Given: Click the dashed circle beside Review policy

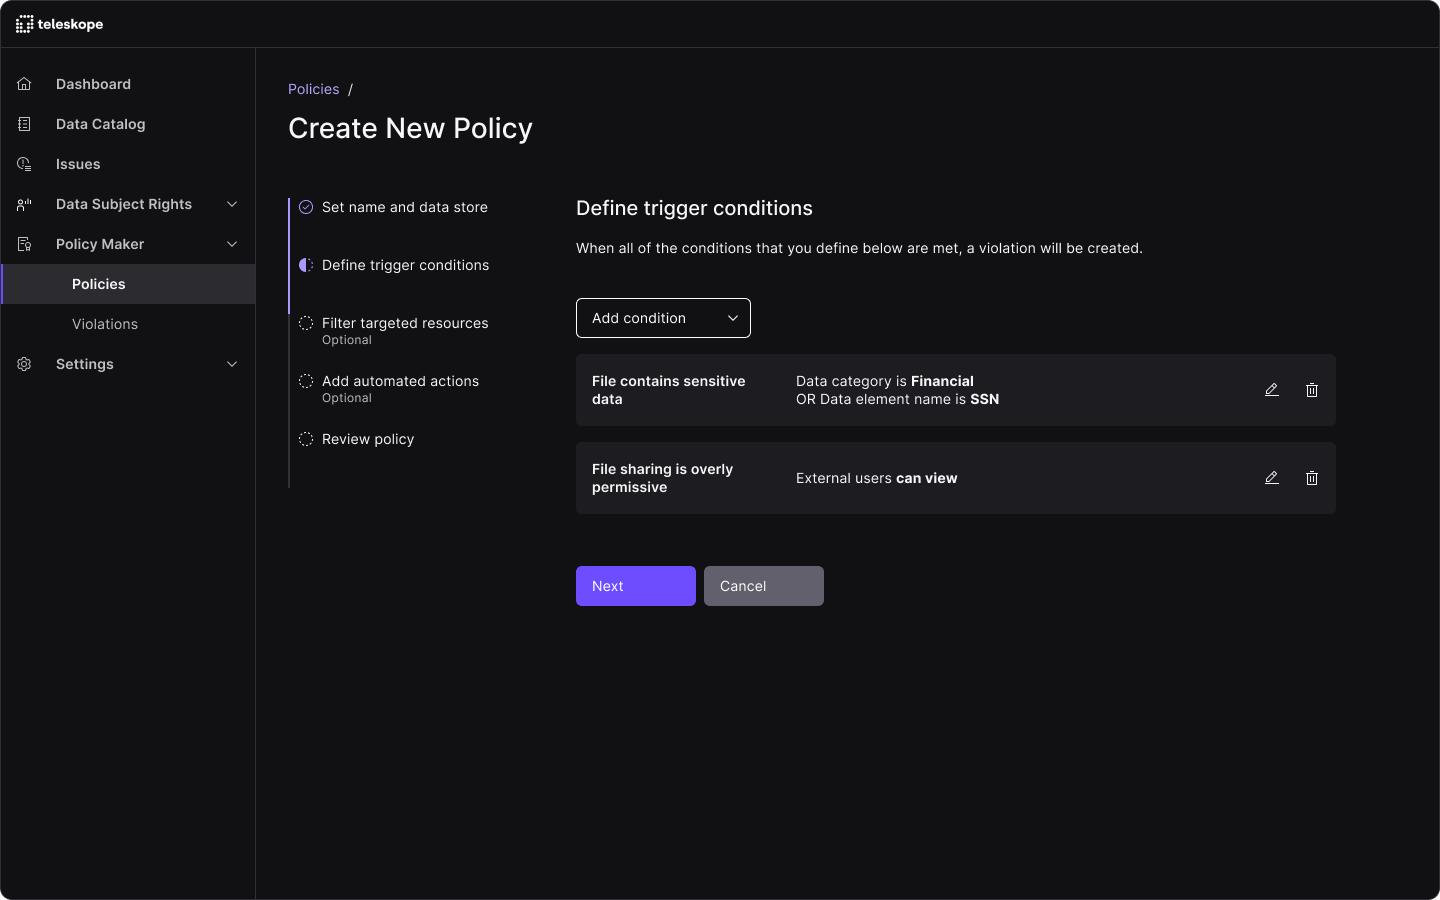Looking at the screenshot, I should point(306,439).
